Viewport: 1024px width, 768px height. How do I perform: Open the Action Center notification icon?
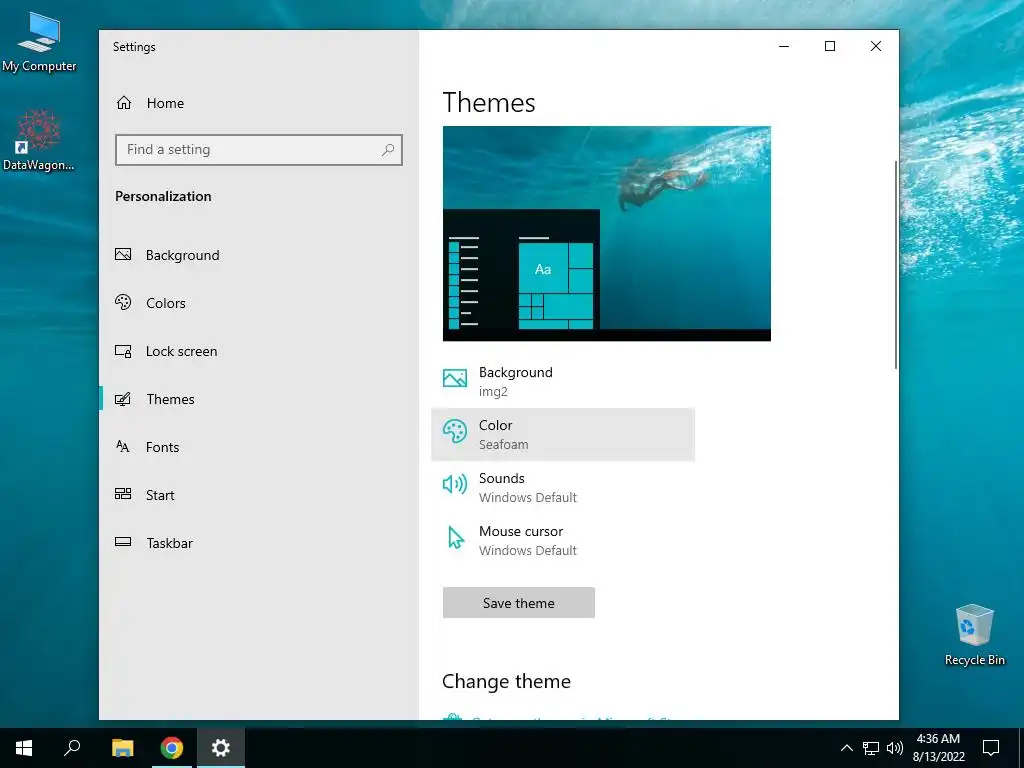[x=991, y=748]
